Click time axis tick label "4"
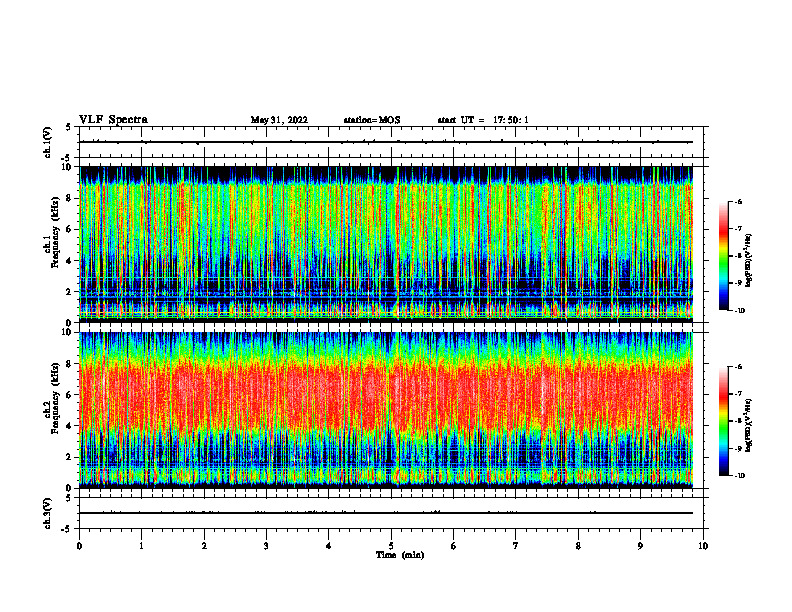792x612 pixels. coord(329,546)
